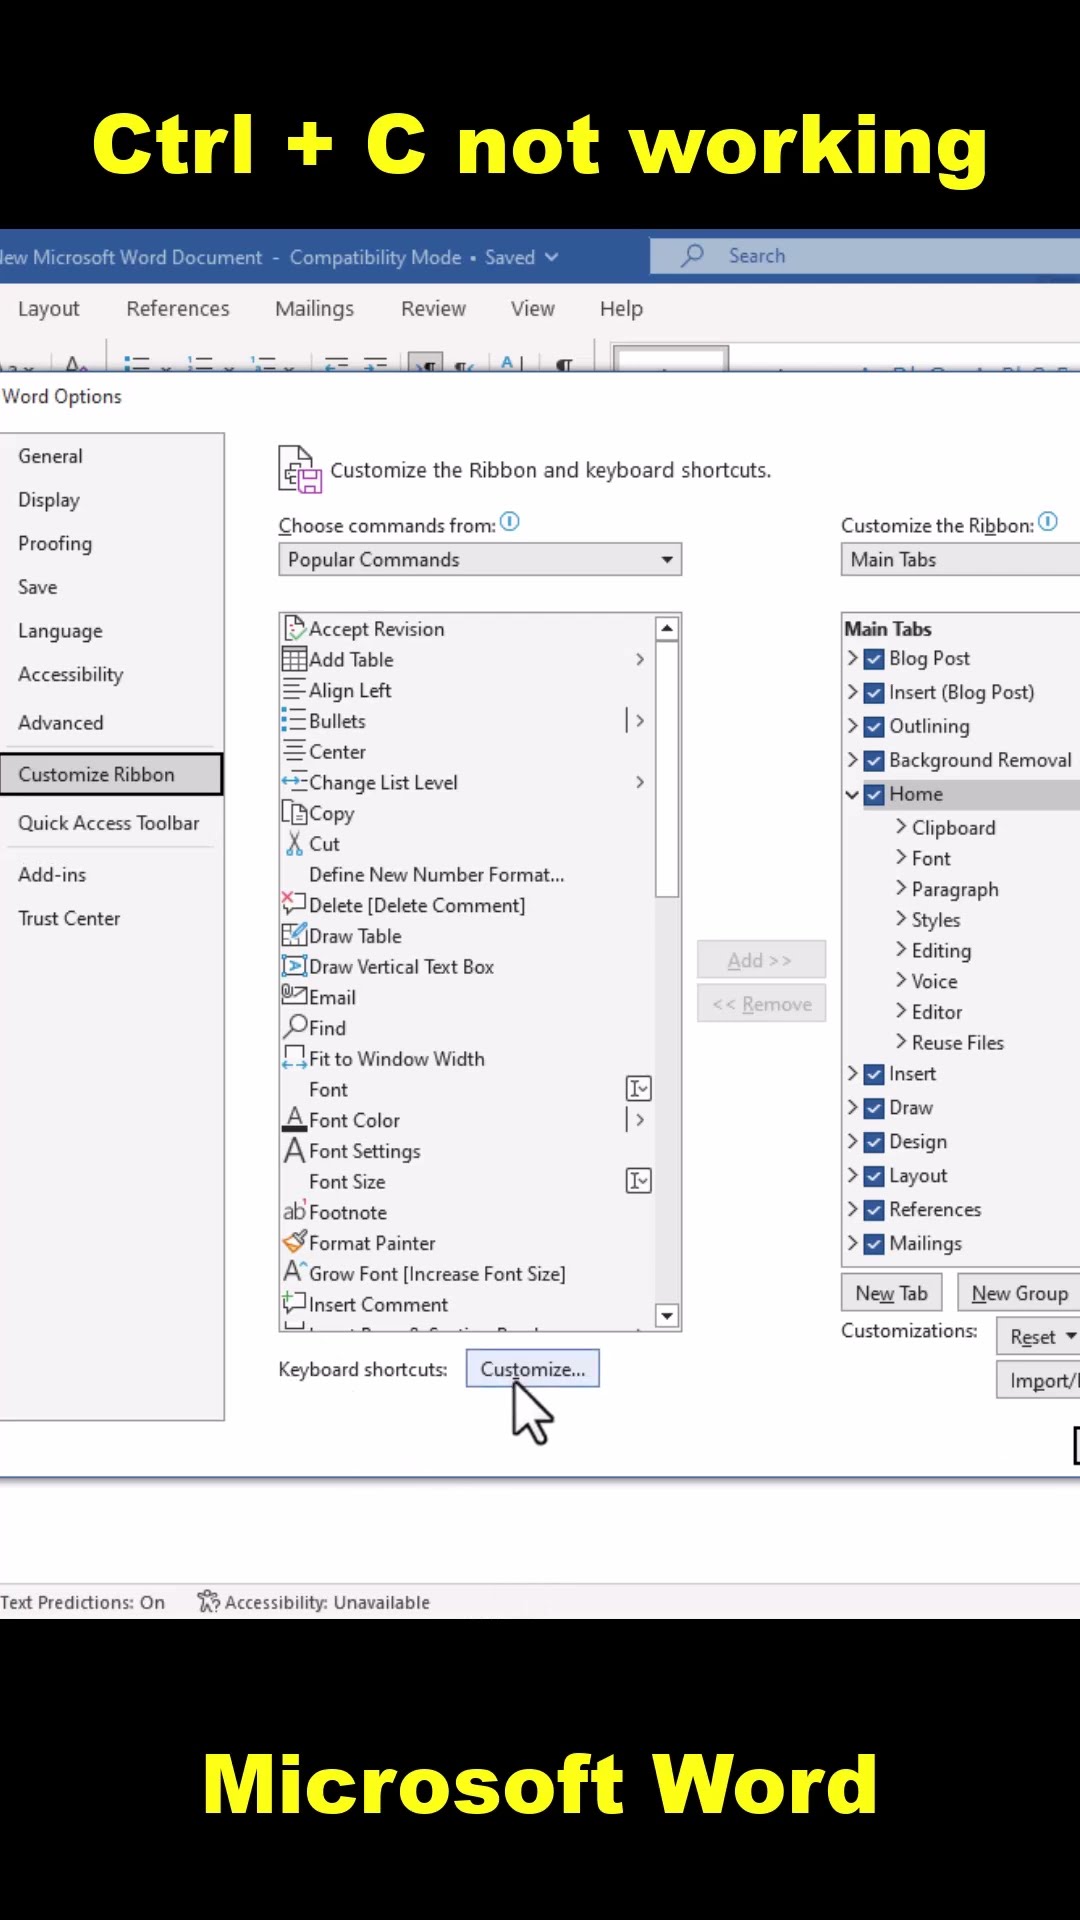This screenshot has height=1920, width=1080.
Task: Uncheck the Insert (Blog Post) checkbox
Action: coord(874,692)
